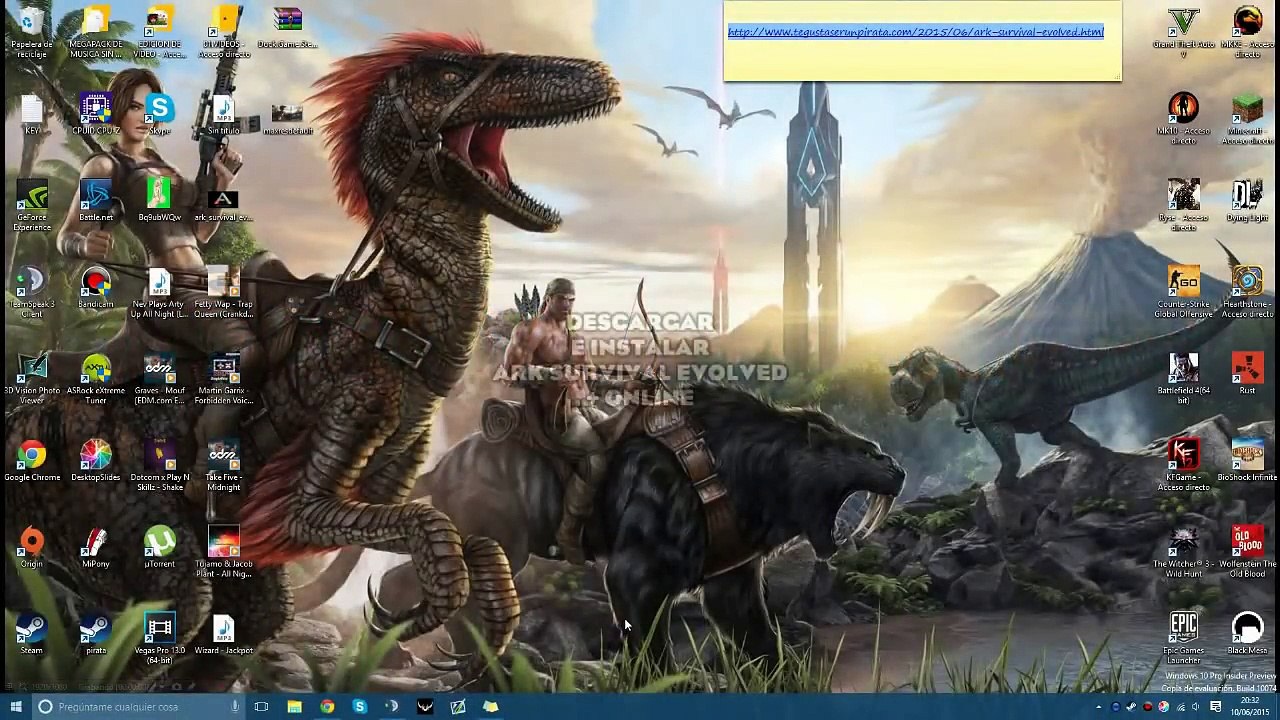Launch Steam from the desktop icon

[x=32, y=635]
